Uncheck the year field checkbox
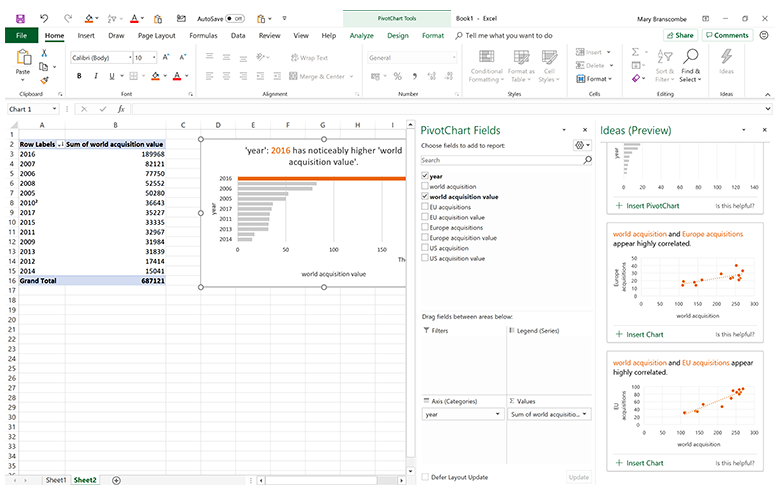The image size is (781, 496). click(425, 176)
